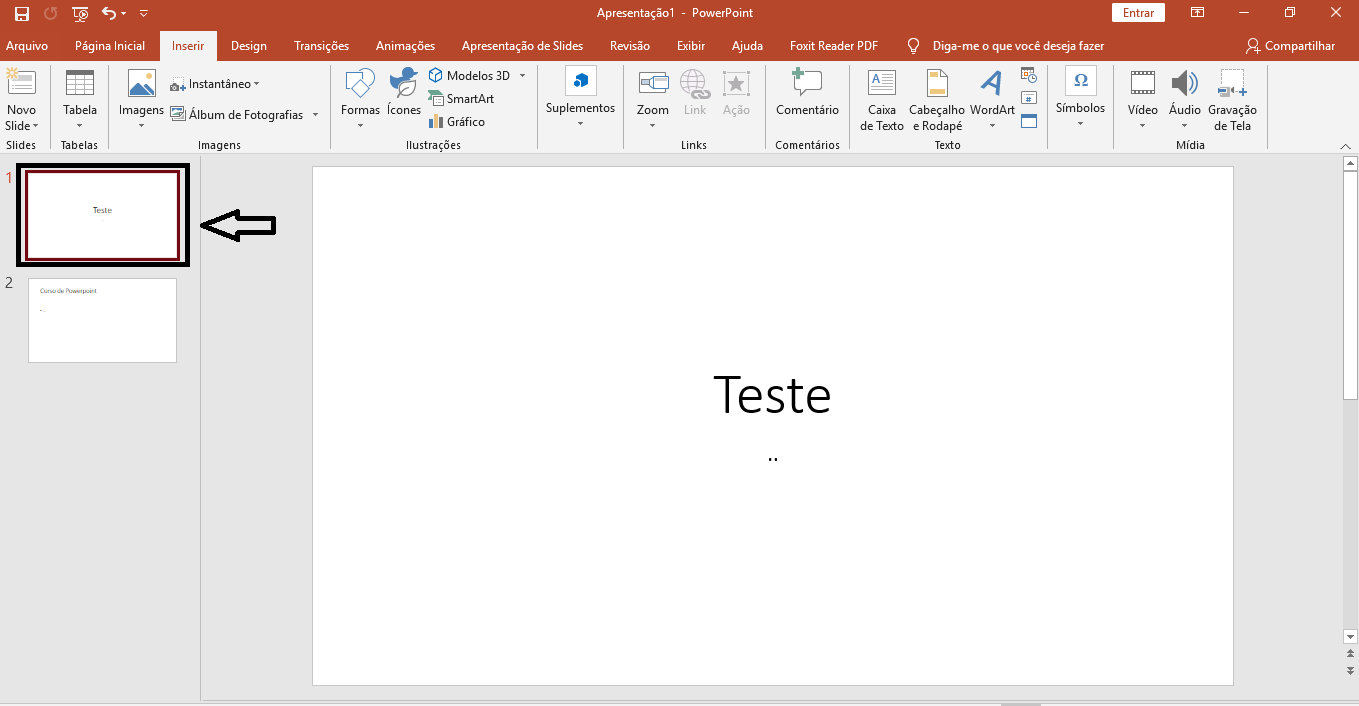The width and height of the screenshot is (1359, 706).
Task: Insert a chart with Gráfico
Action: pyautogui.click(x=457, y=122)
